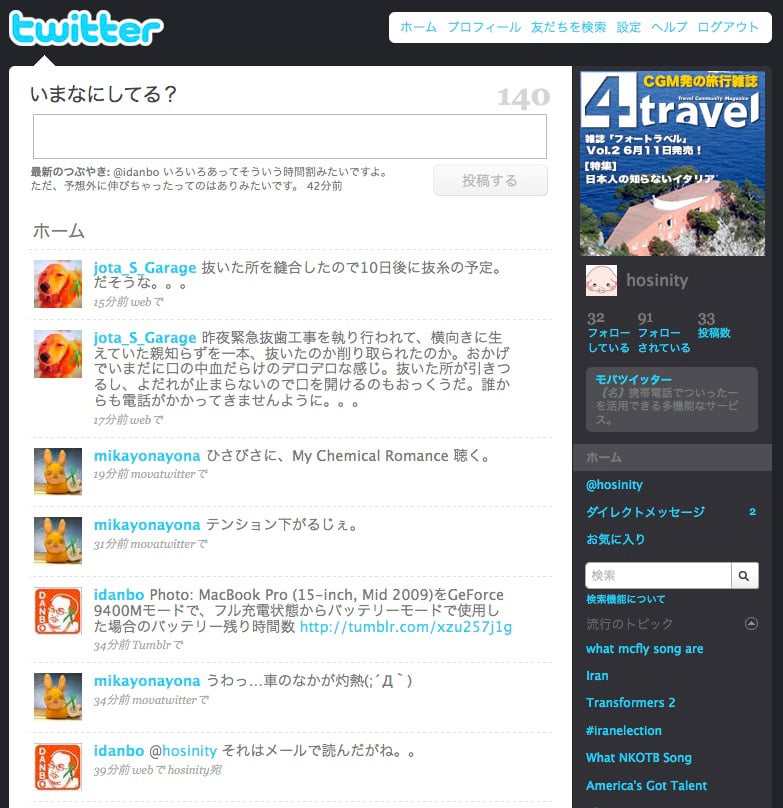Open the @hosinity mentions tab
Viewport: 783px width, 808px height.
click(614, 485)
